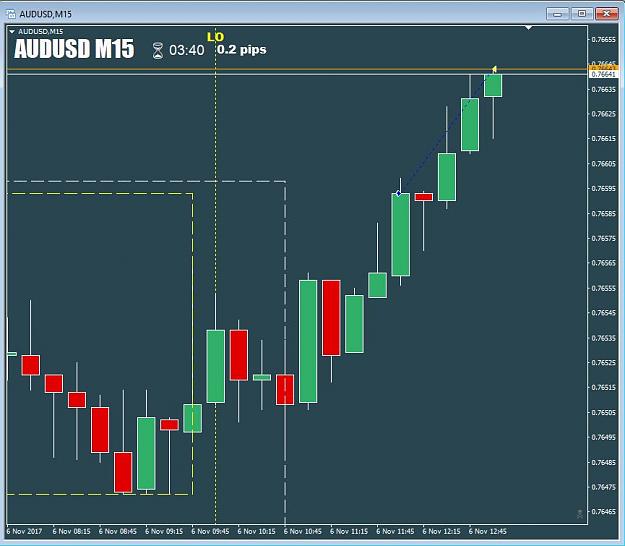Screen dimensions: 625x546
Task: Click the 6 Nov 10:45 time label
Action: [x=303, y=531]
